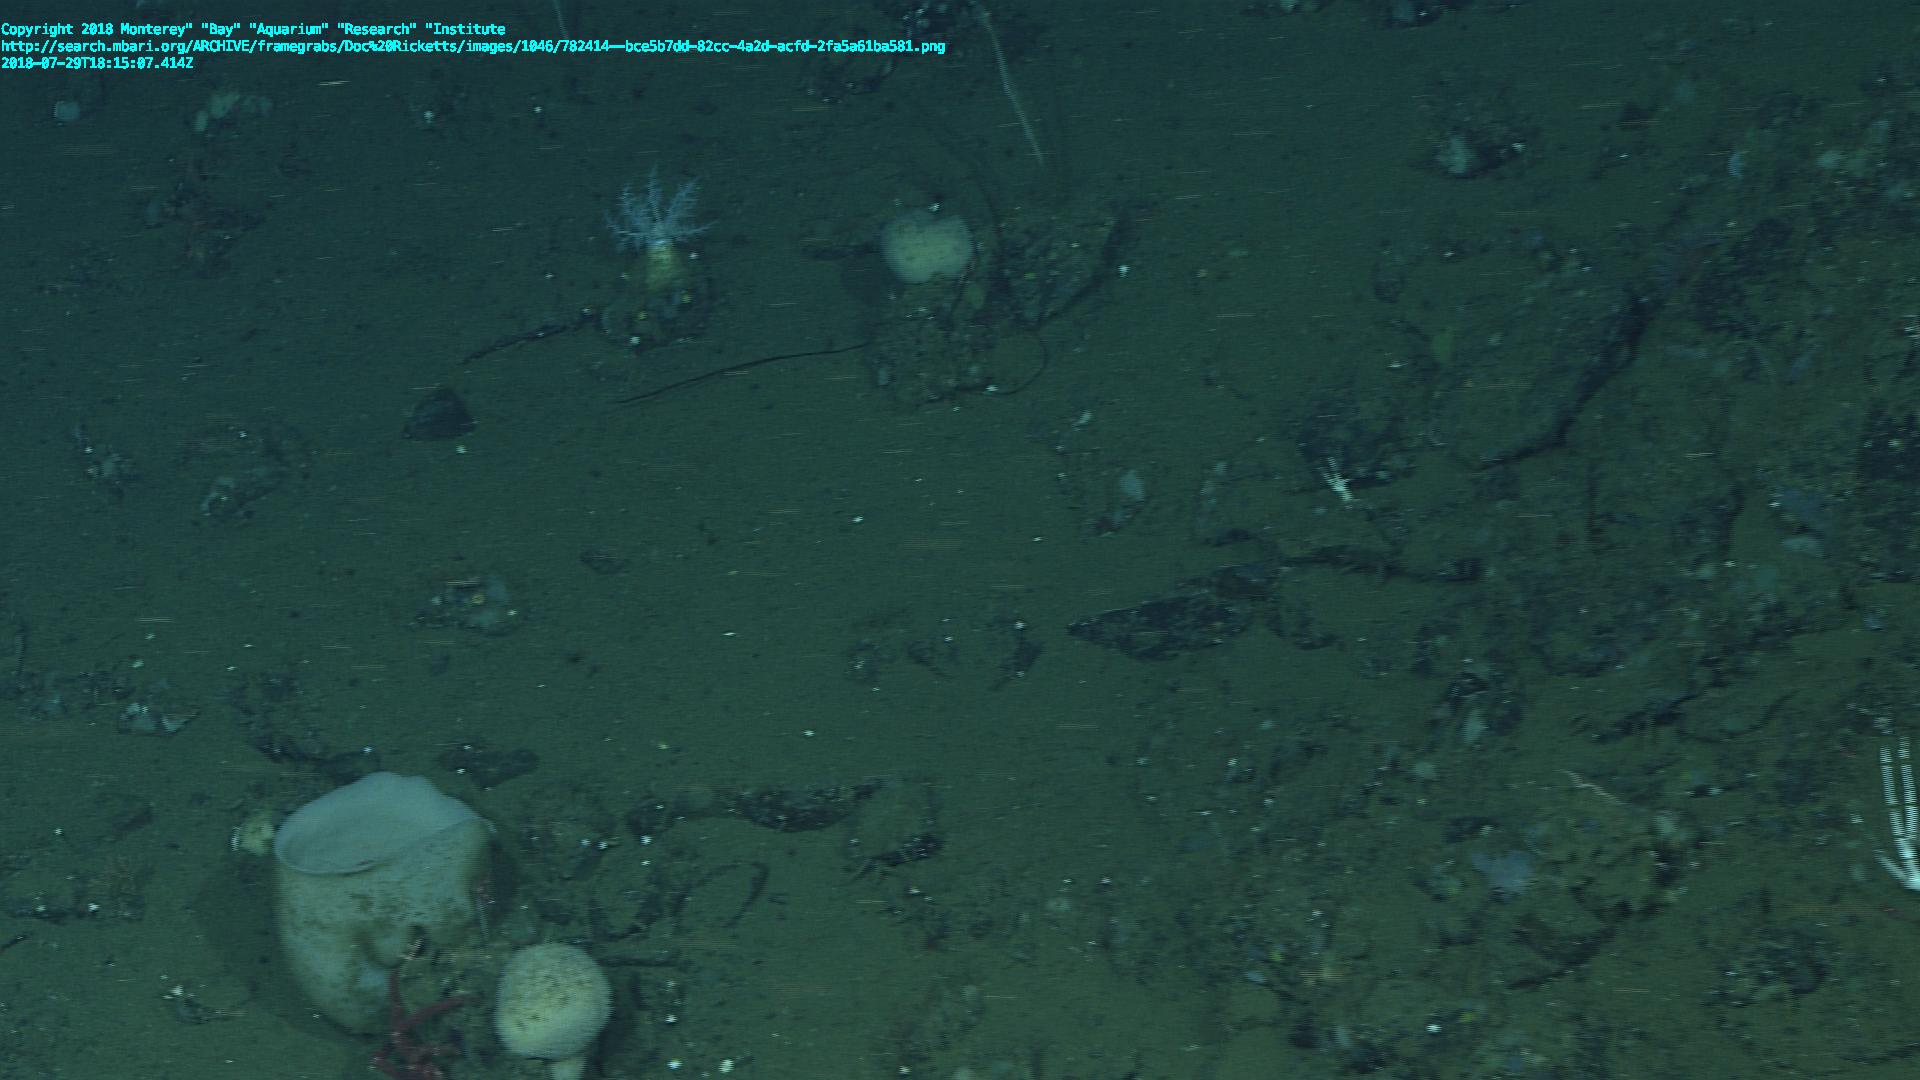Image resolution: width=1920 pixels, height=1080 pixels.
Task: Click the copyright 2018 Monterey text line
Action: pyautogui.click(x=253, y=29)
